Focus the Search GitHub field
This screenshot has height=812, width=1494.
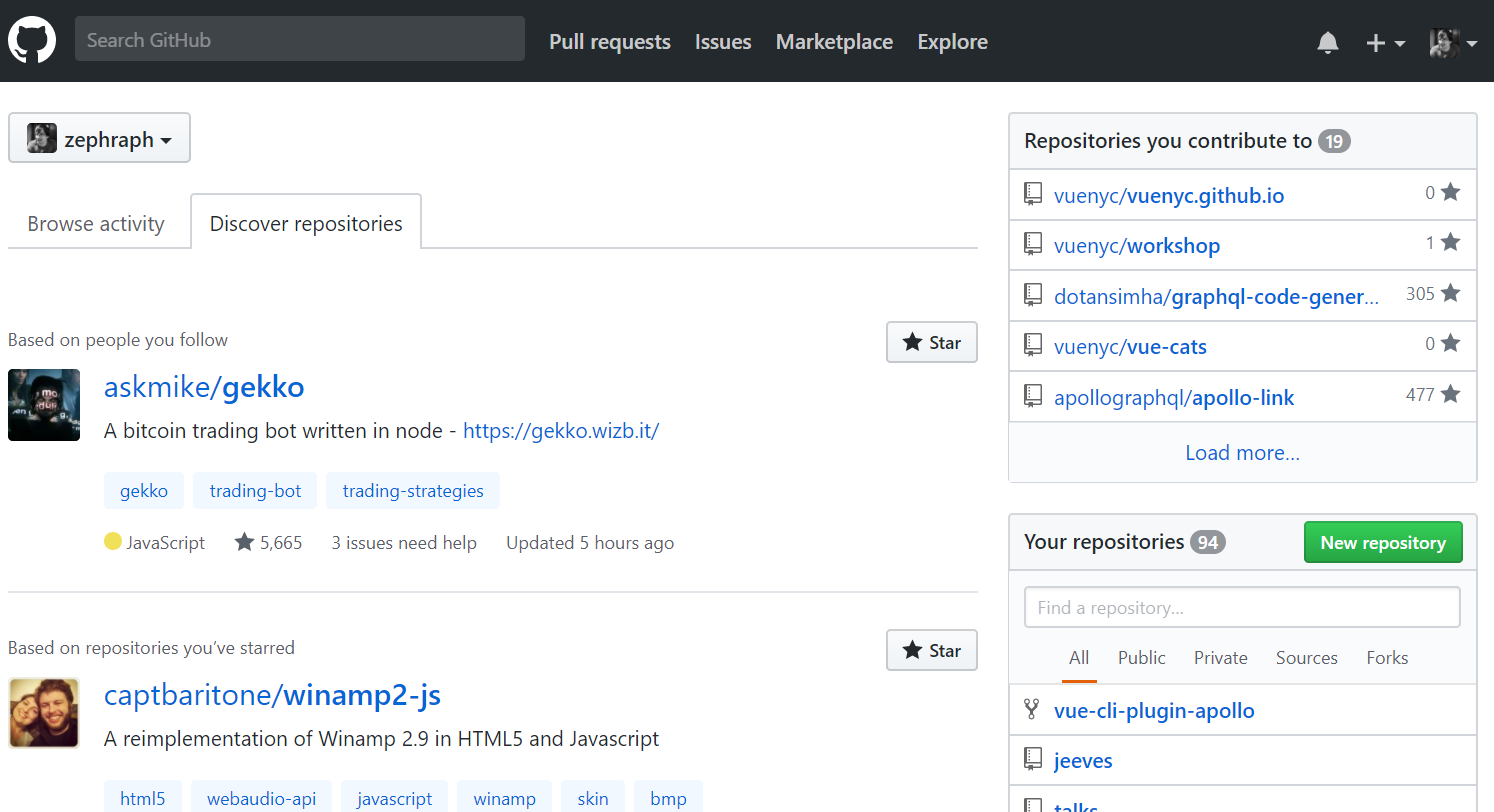pyautogui.click(x=300, y=40)
